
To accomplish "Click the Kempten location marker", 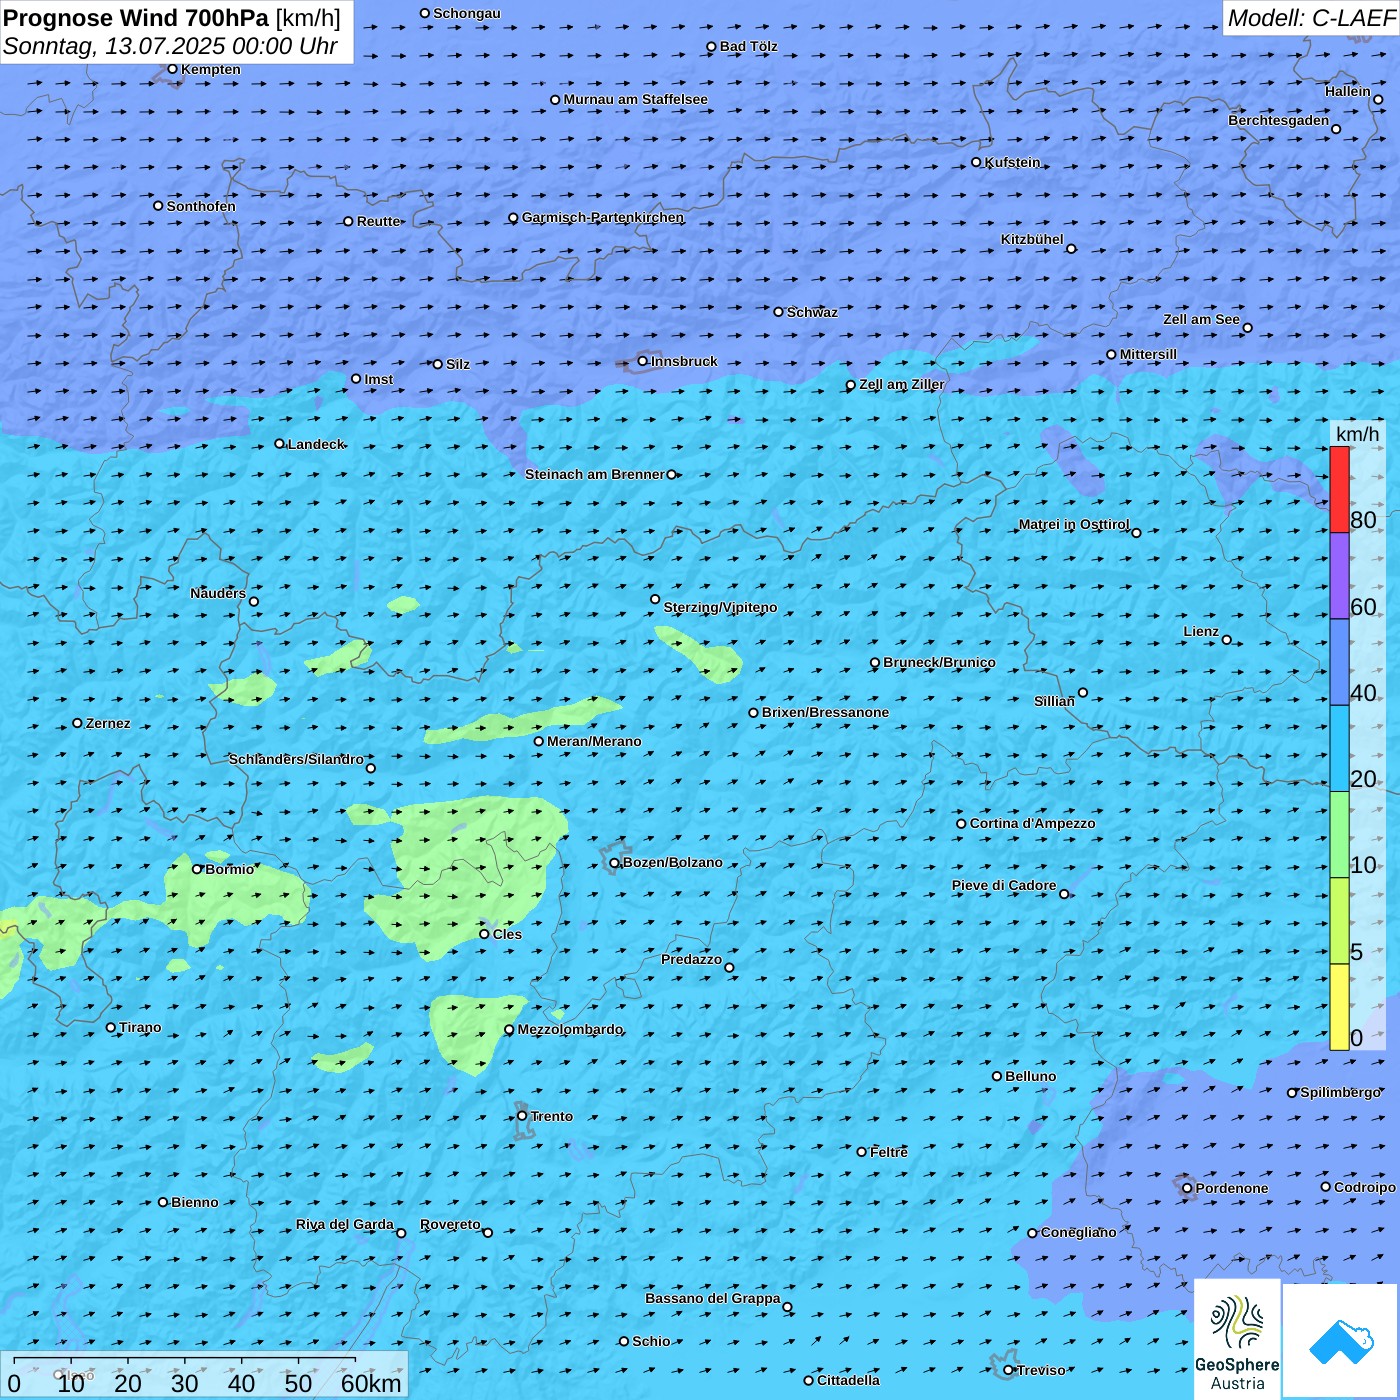I will tap(173, 69).
